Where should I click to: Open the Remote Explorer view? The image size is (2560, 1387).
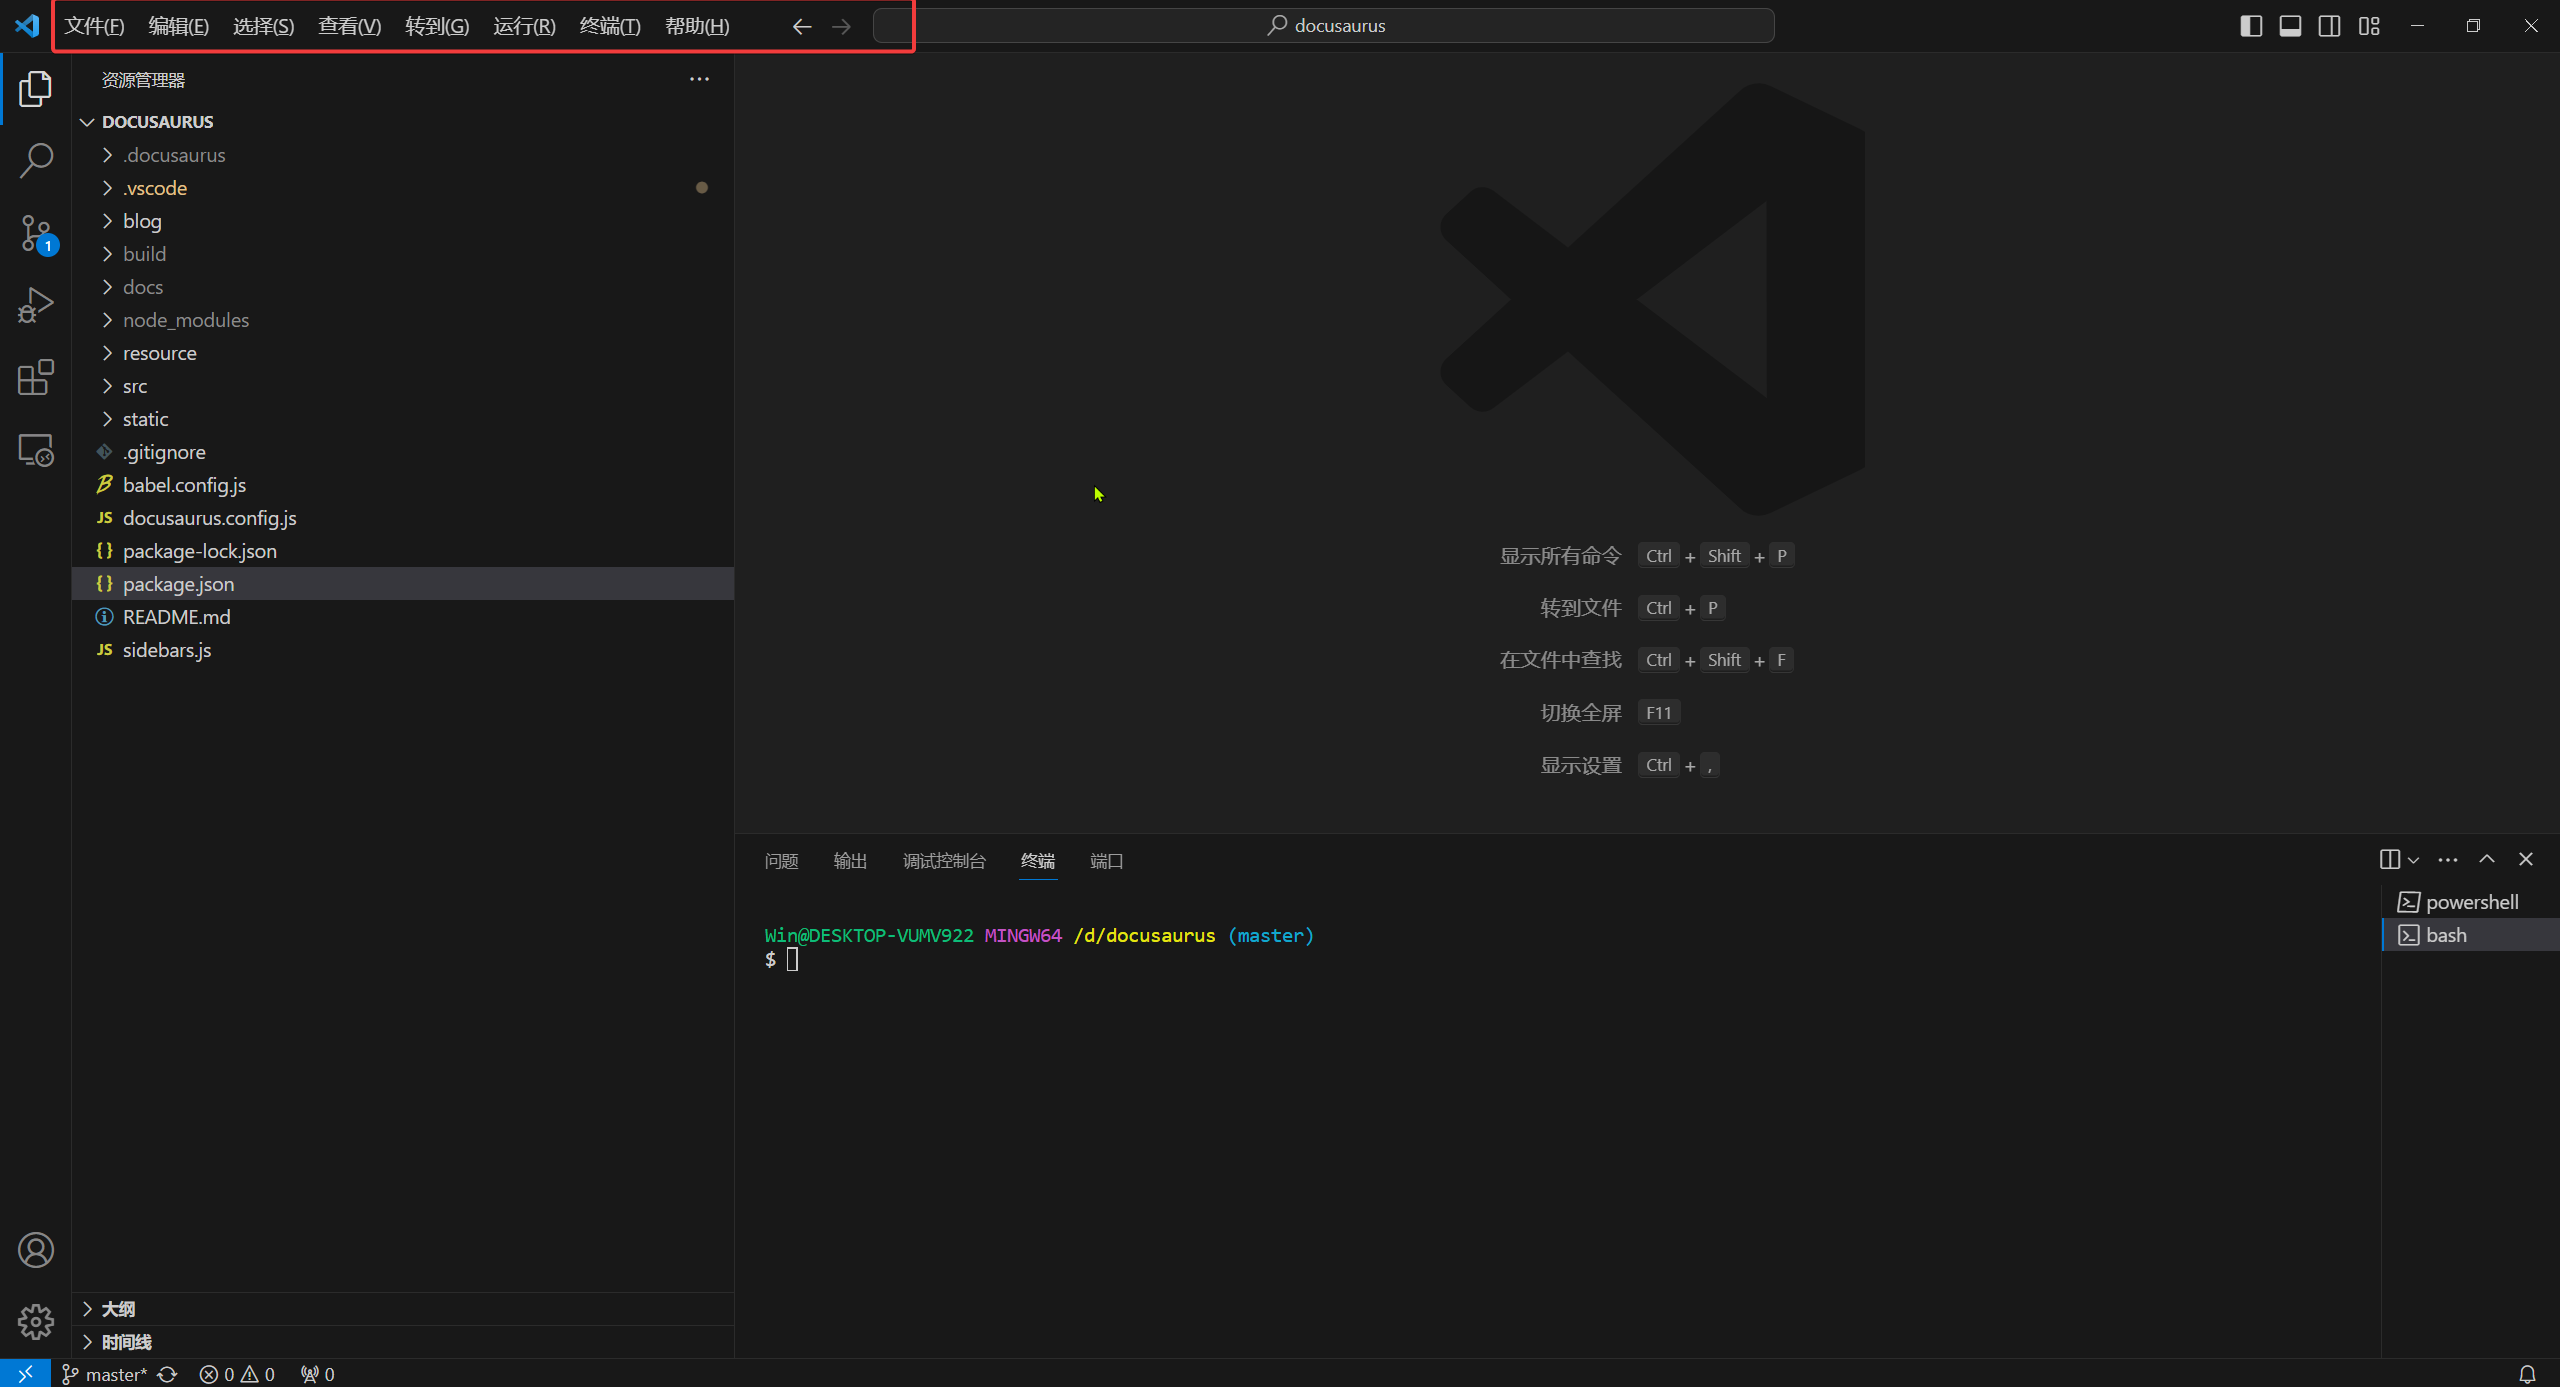pyautogui.click(x=36, y=450)
